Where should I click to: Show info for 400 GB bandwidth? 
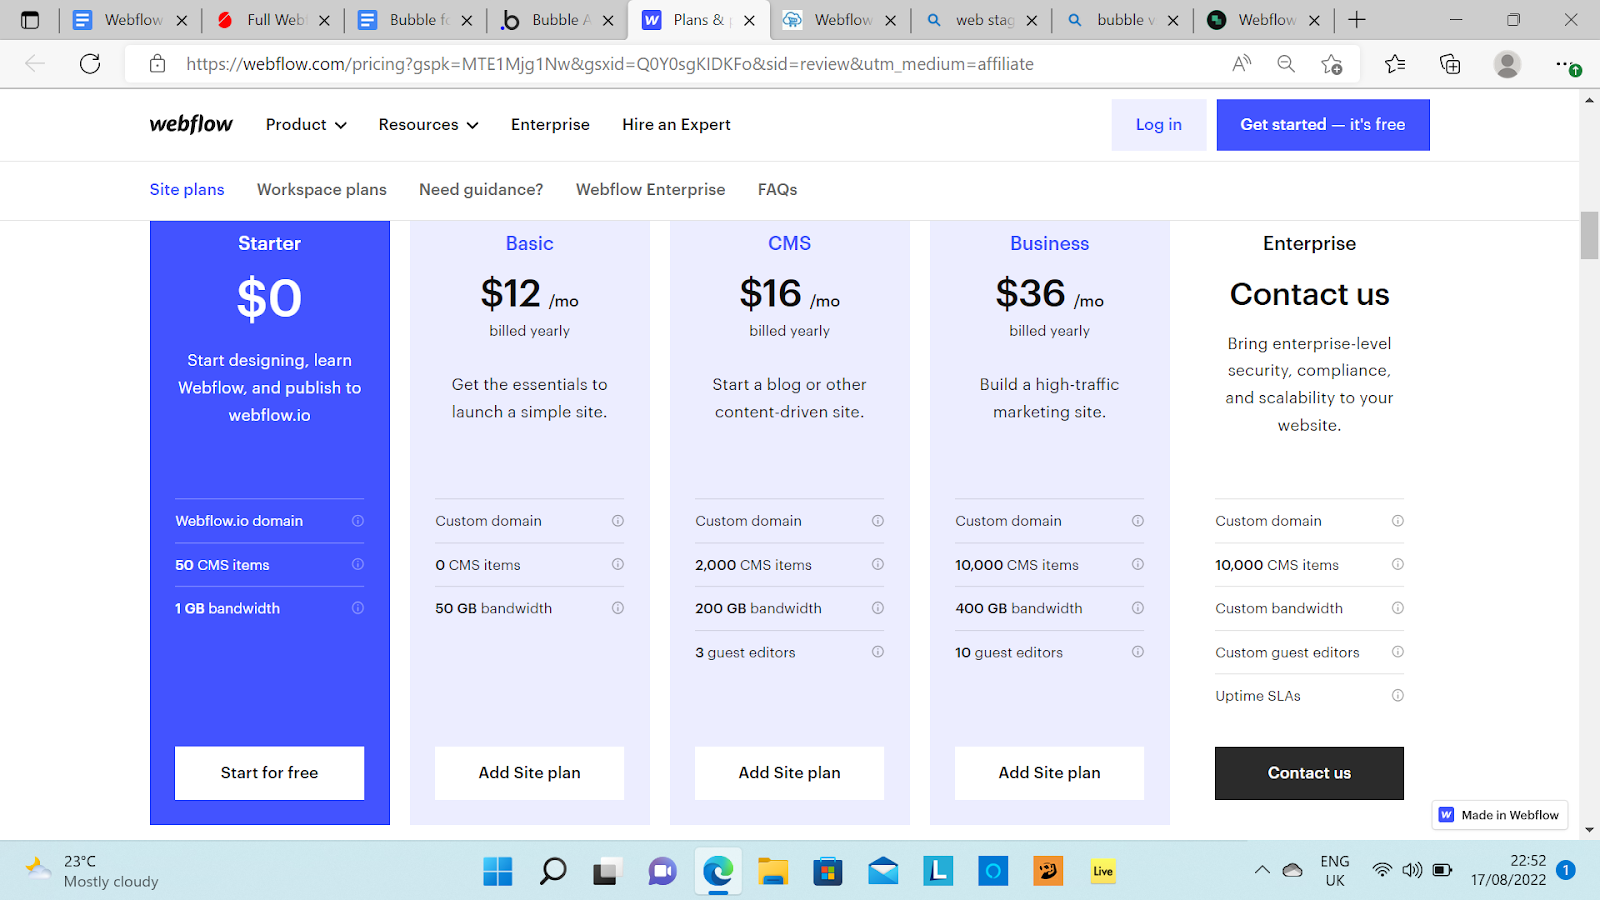pos(1138,608)
